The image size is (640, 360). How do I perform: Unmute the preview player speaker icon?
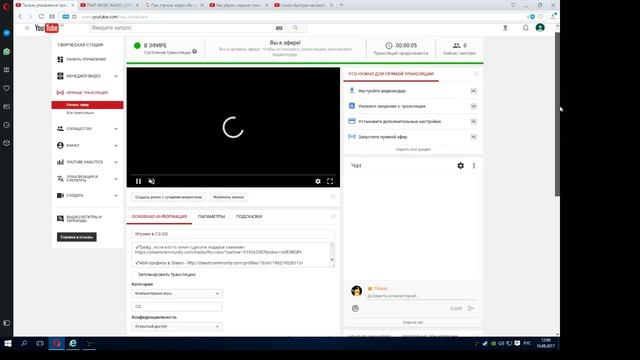click(x=151, y=181)
